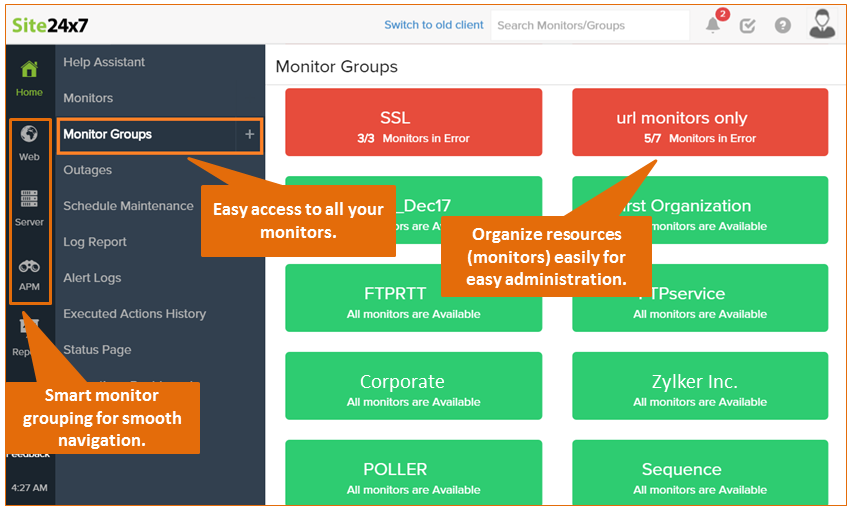Open Schedule Maintenance menu item

pos(128,206)
